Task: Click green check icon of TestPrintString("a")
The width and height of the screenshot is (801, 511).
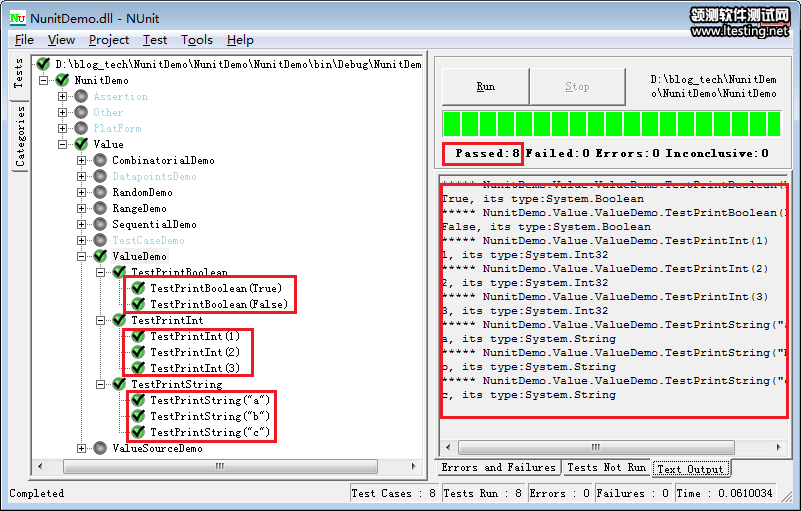Action: [138, 400]
